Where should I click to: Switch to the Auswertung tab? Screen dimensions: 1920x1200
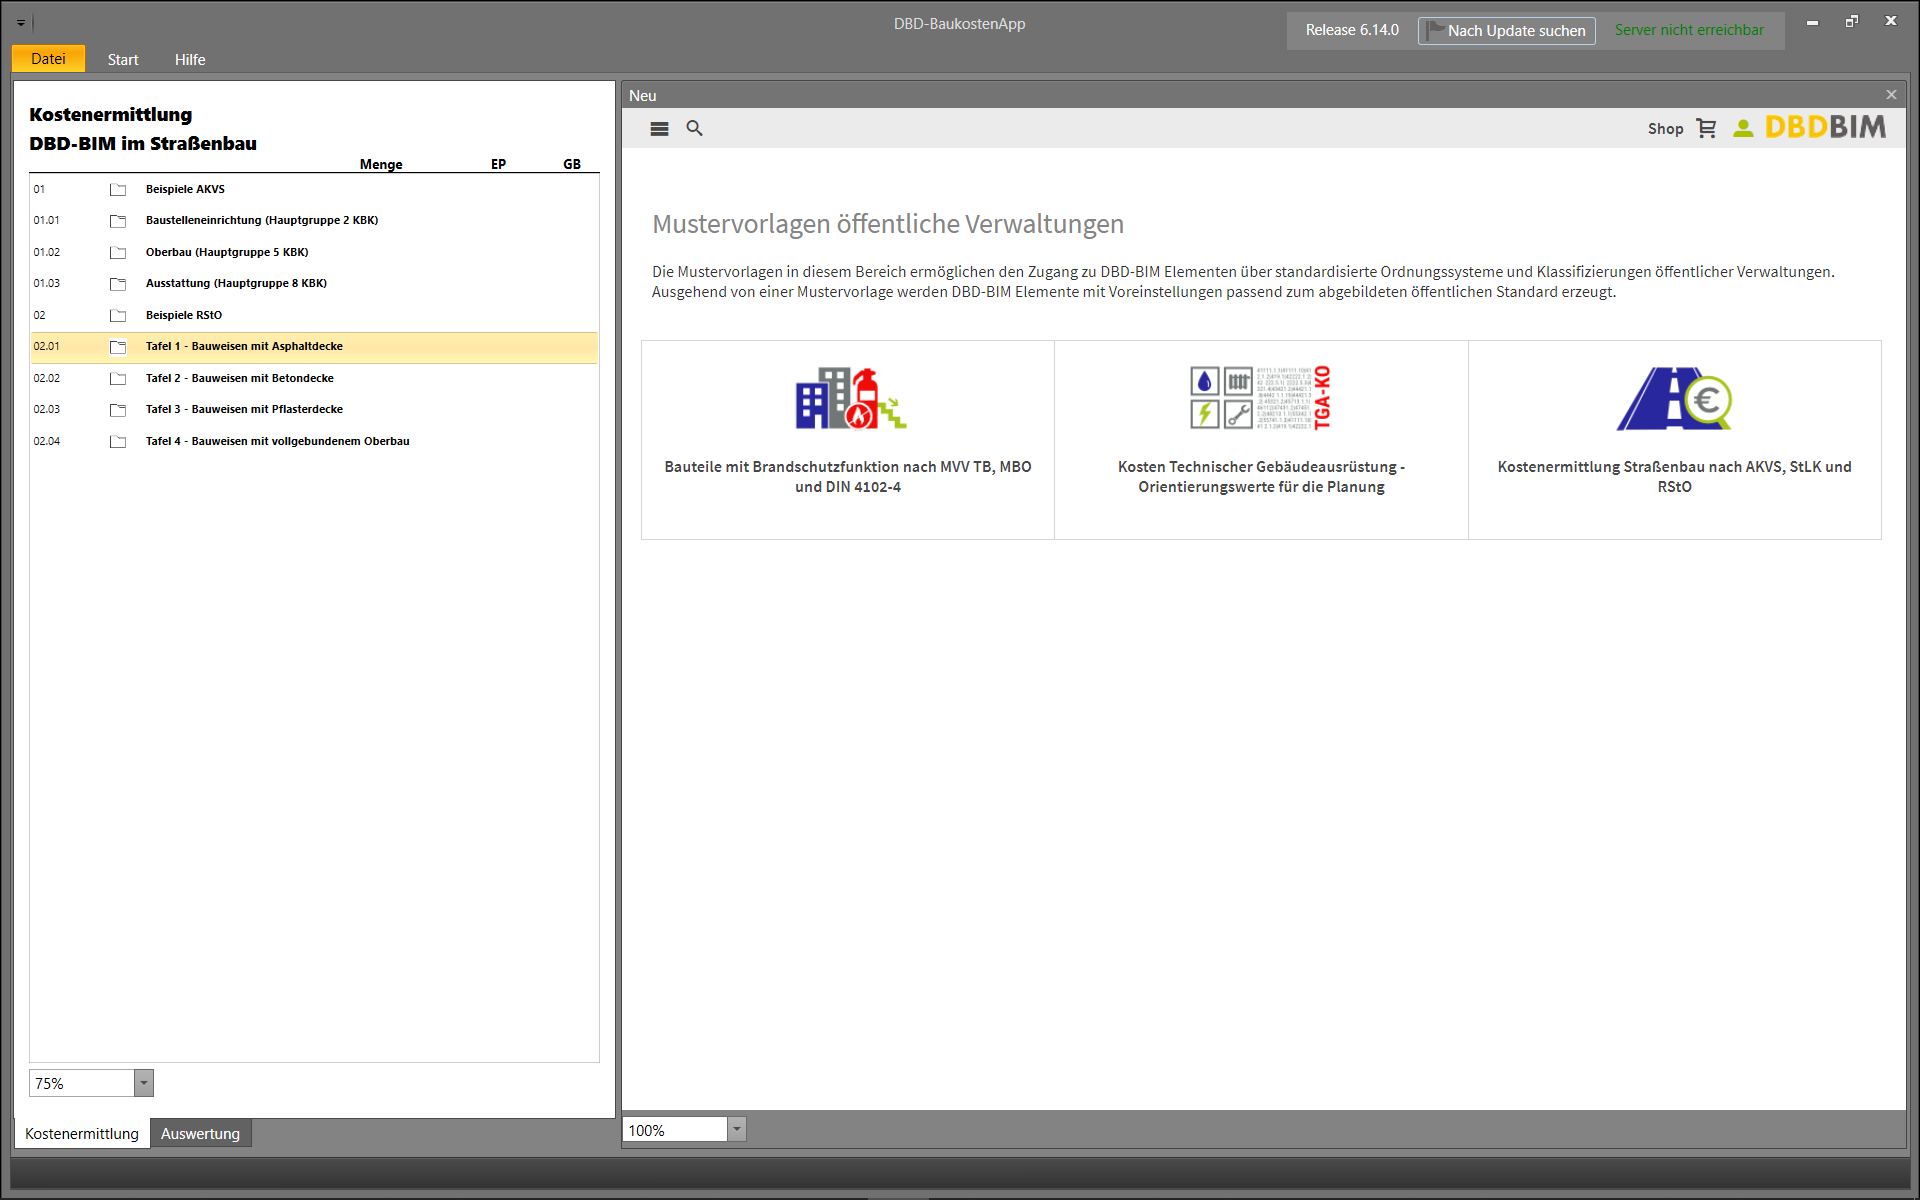point(200,1134)
